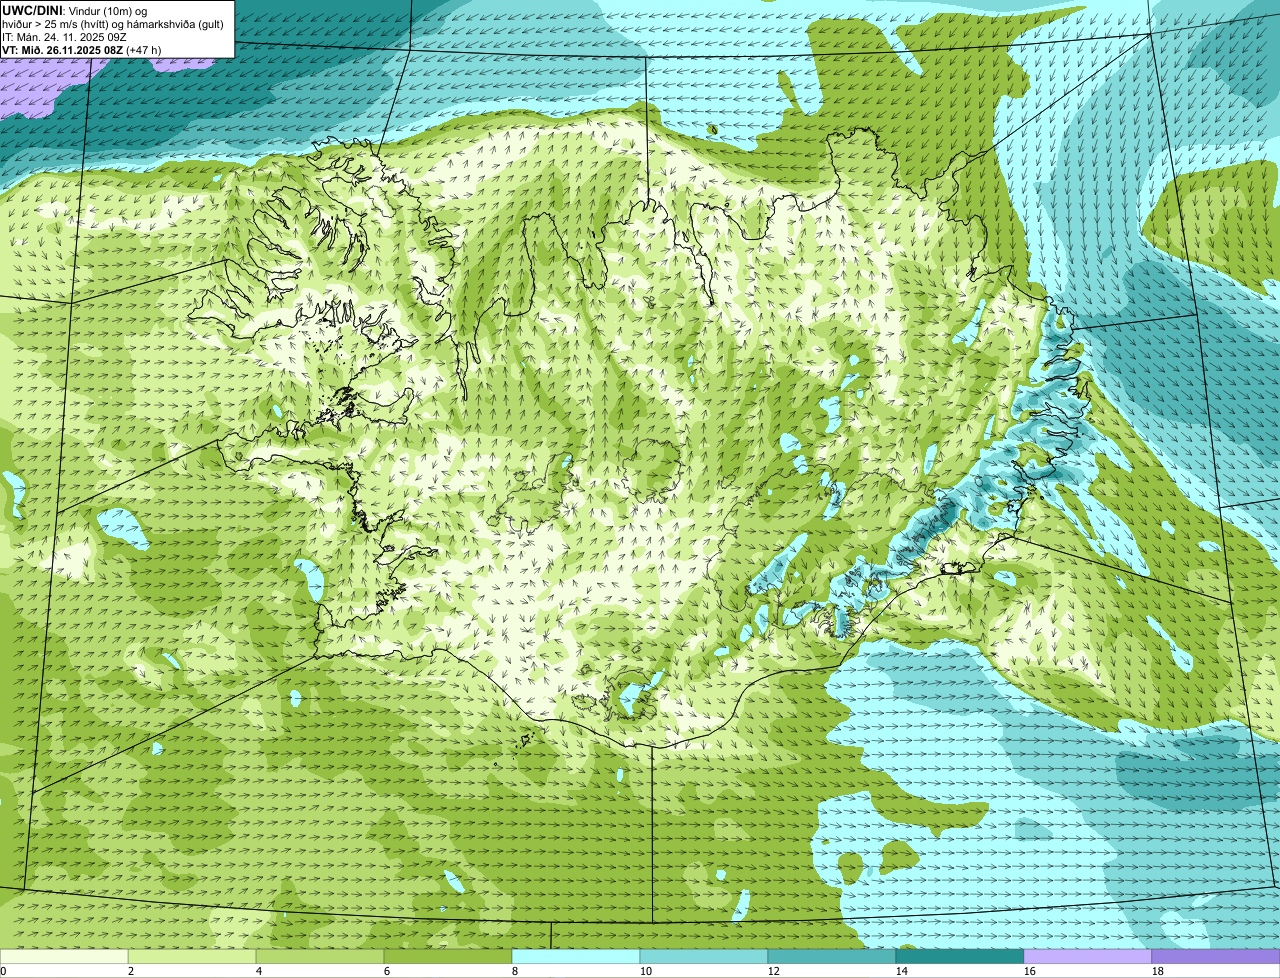1280x978 pixels.
Task: Click the 4–6 m/s green scale segment
Action: [x=320, y=956]
